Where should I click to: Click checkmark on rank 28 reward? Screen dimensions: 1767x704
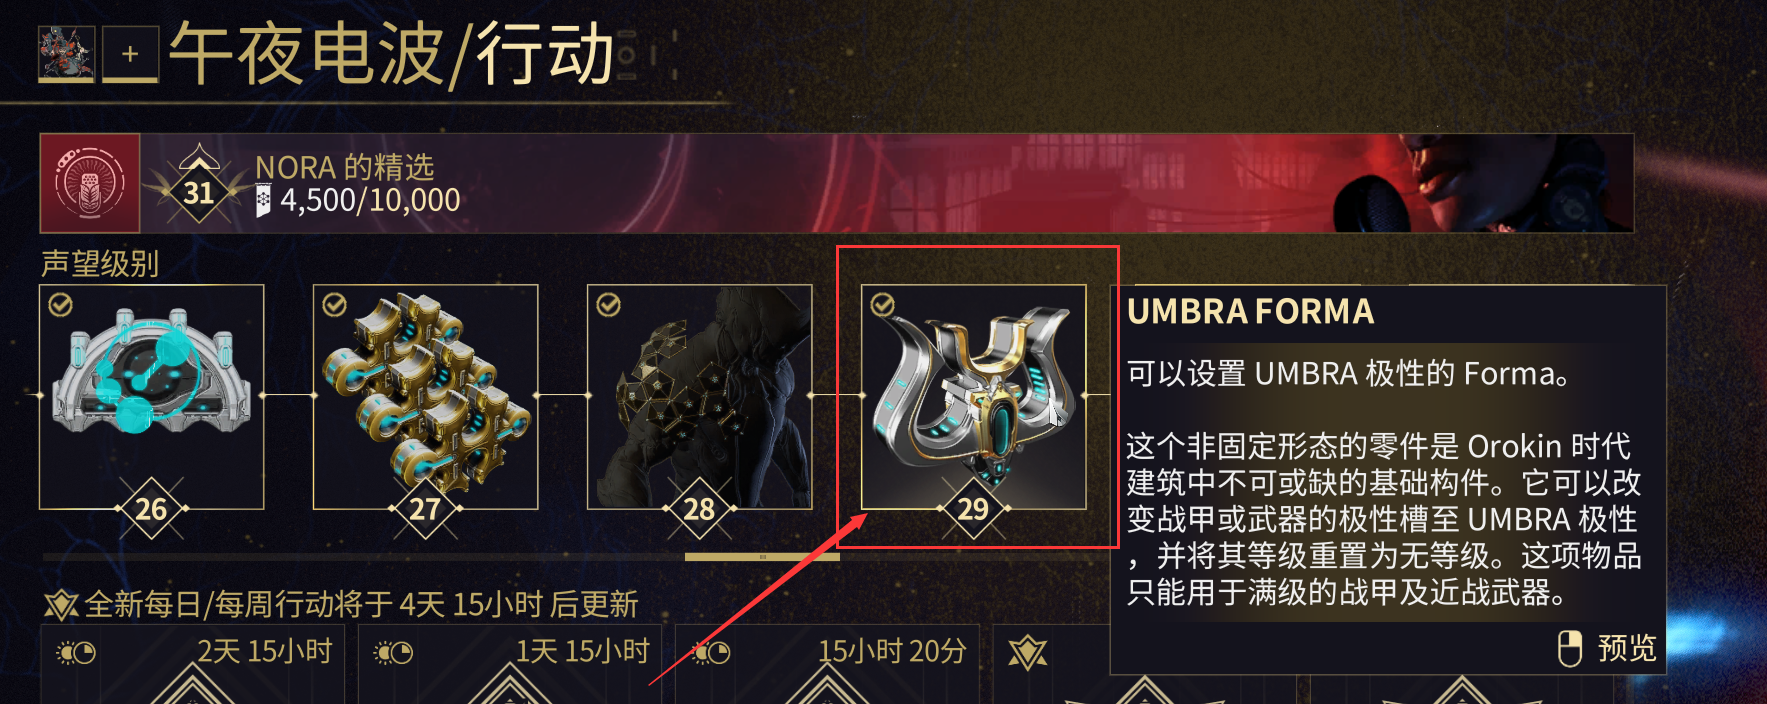(609, 305)
